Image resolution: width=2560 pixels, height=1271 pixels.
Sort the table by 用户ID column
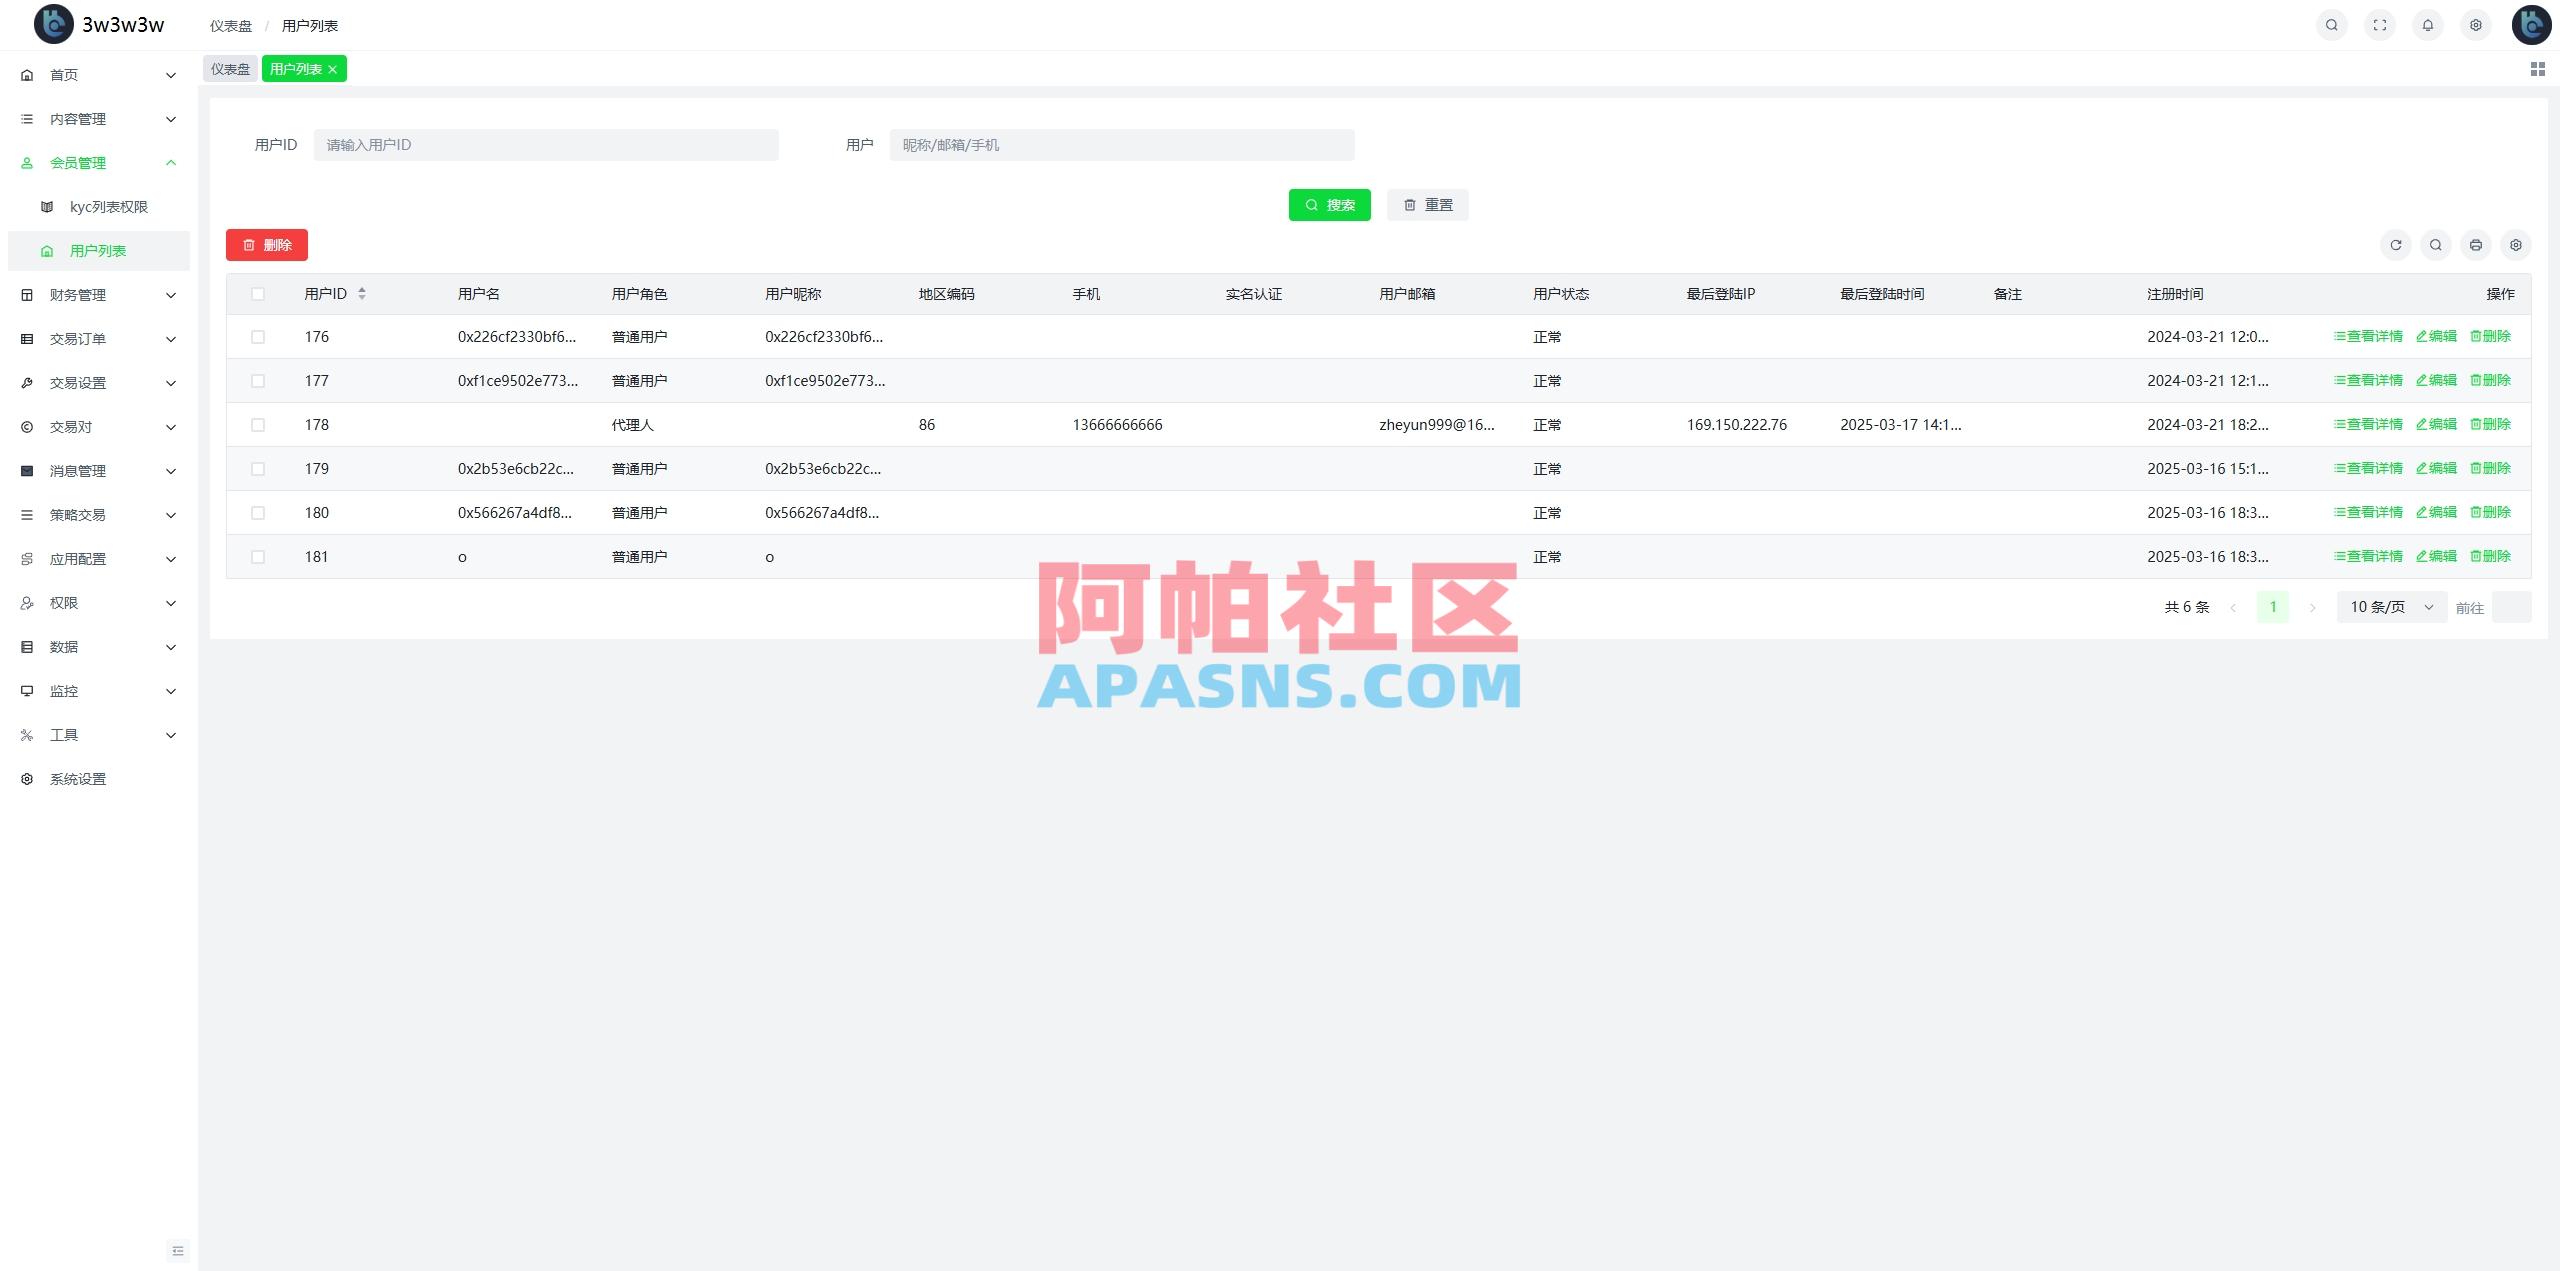coord(361,293)
